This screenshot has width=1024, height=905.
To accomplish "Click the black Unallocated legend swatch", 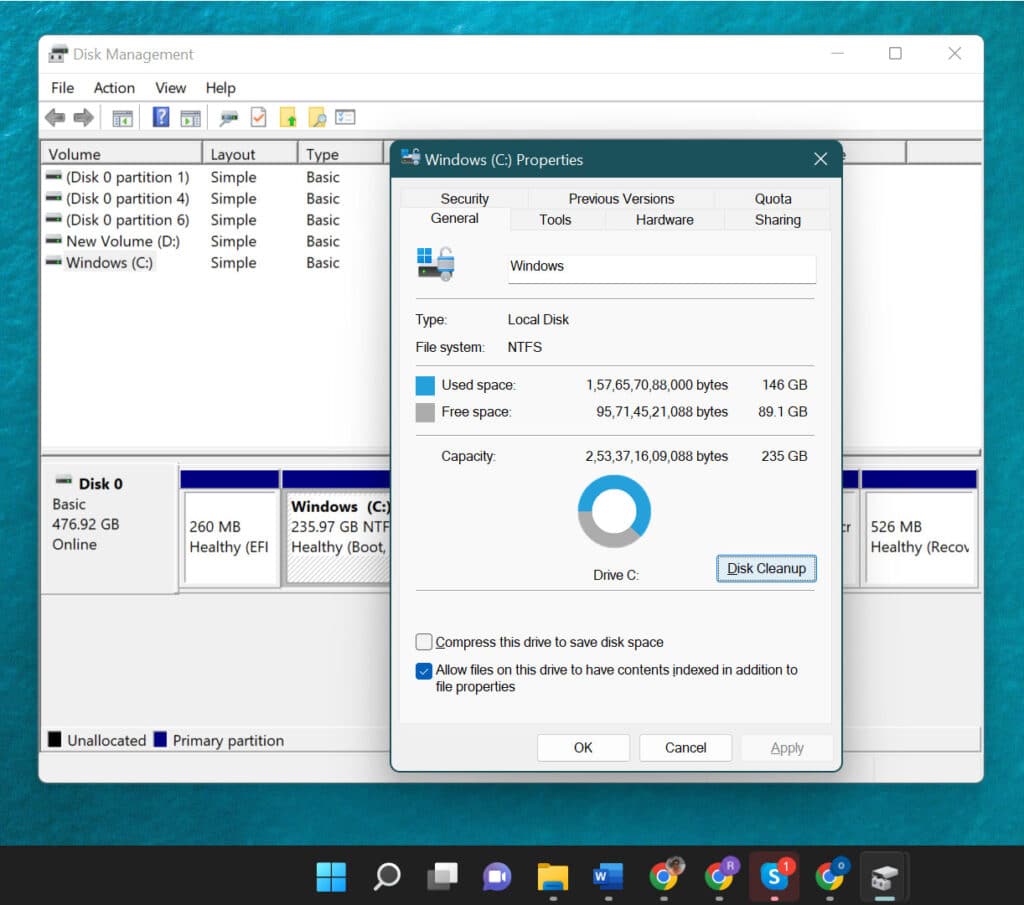I will click(x=55, y=740).
